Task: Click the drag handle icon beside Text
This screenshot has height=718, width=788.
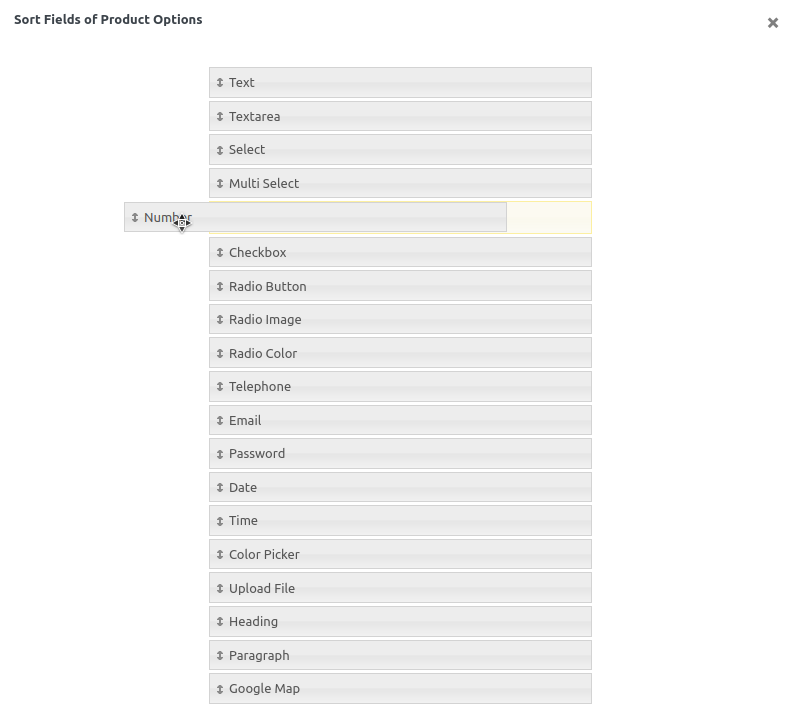Action: [x=220, y=83]
